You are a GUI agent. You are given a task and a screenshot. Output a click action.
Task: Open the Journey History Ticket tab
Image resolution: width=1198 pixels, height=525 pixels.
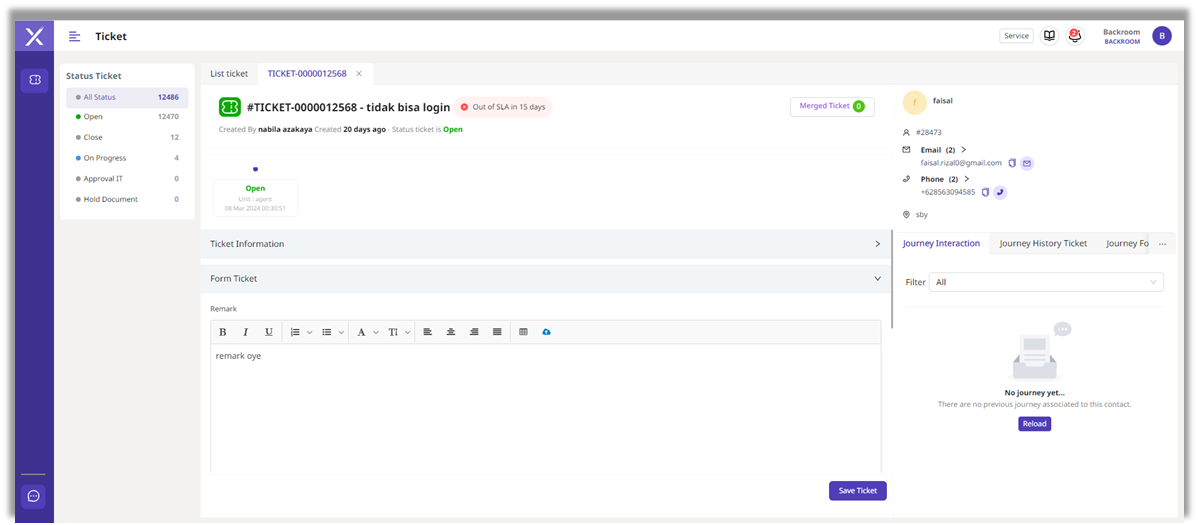1043,244
